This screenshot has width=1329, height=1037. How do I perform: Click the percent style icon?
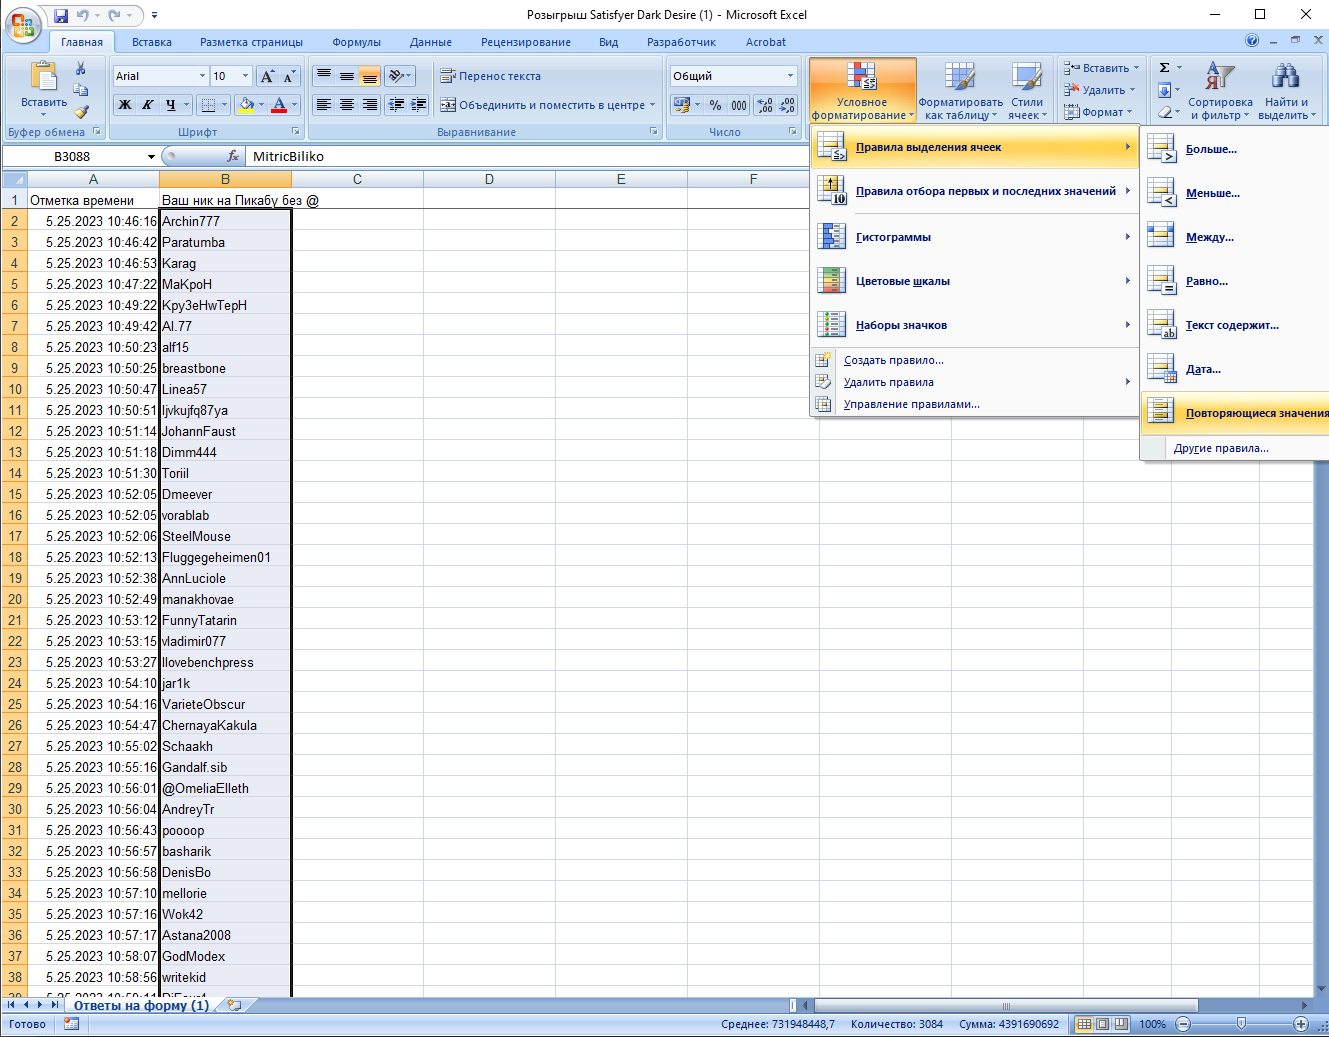[715, 105]
